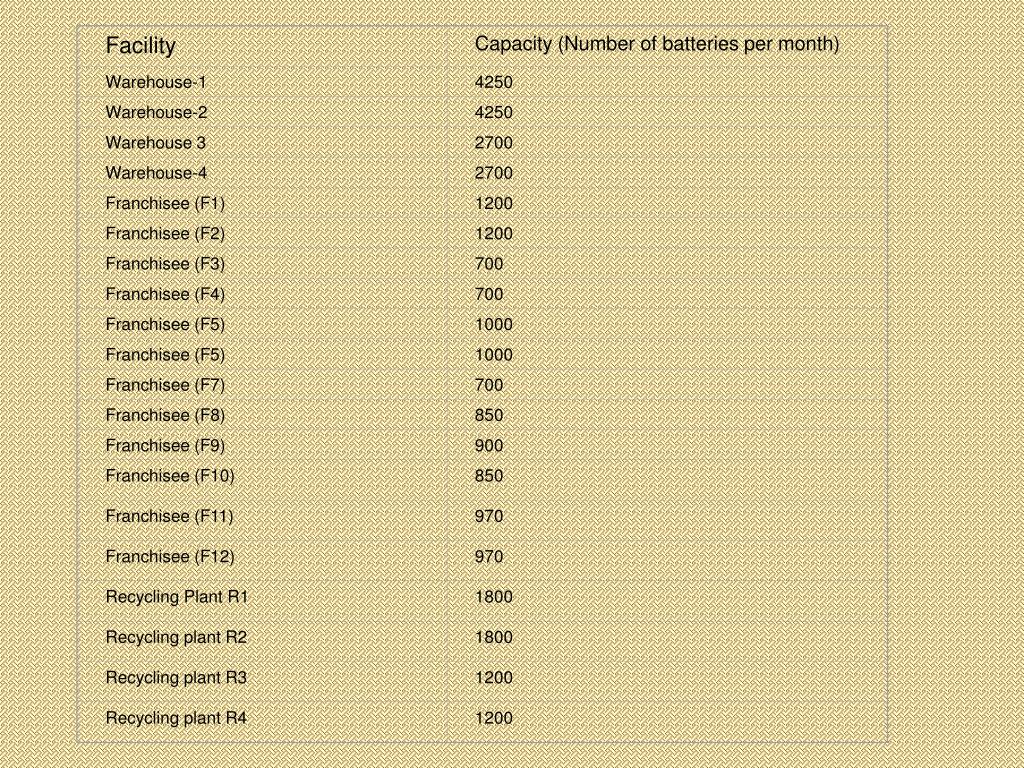Image resolution: width=1024 pixels, height=768 pixels.
Task: Click capacity 1200 for Recycling plant R3
Action: pyautogui.click(x=494, y=679)
